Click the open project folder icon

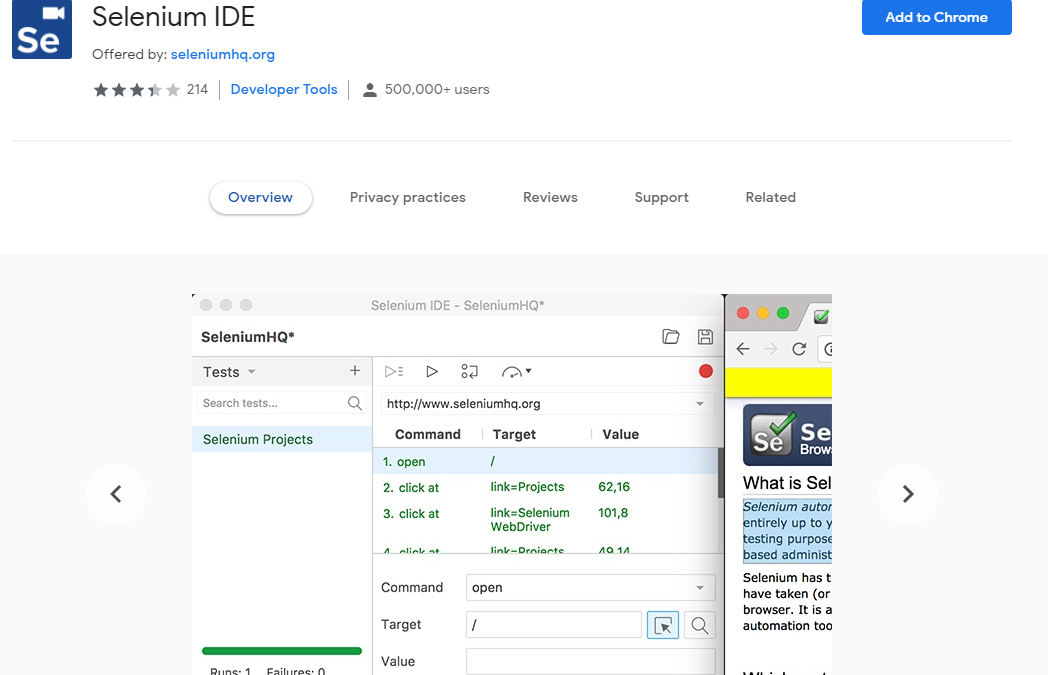pyautogui.click(x=670, y=337)
